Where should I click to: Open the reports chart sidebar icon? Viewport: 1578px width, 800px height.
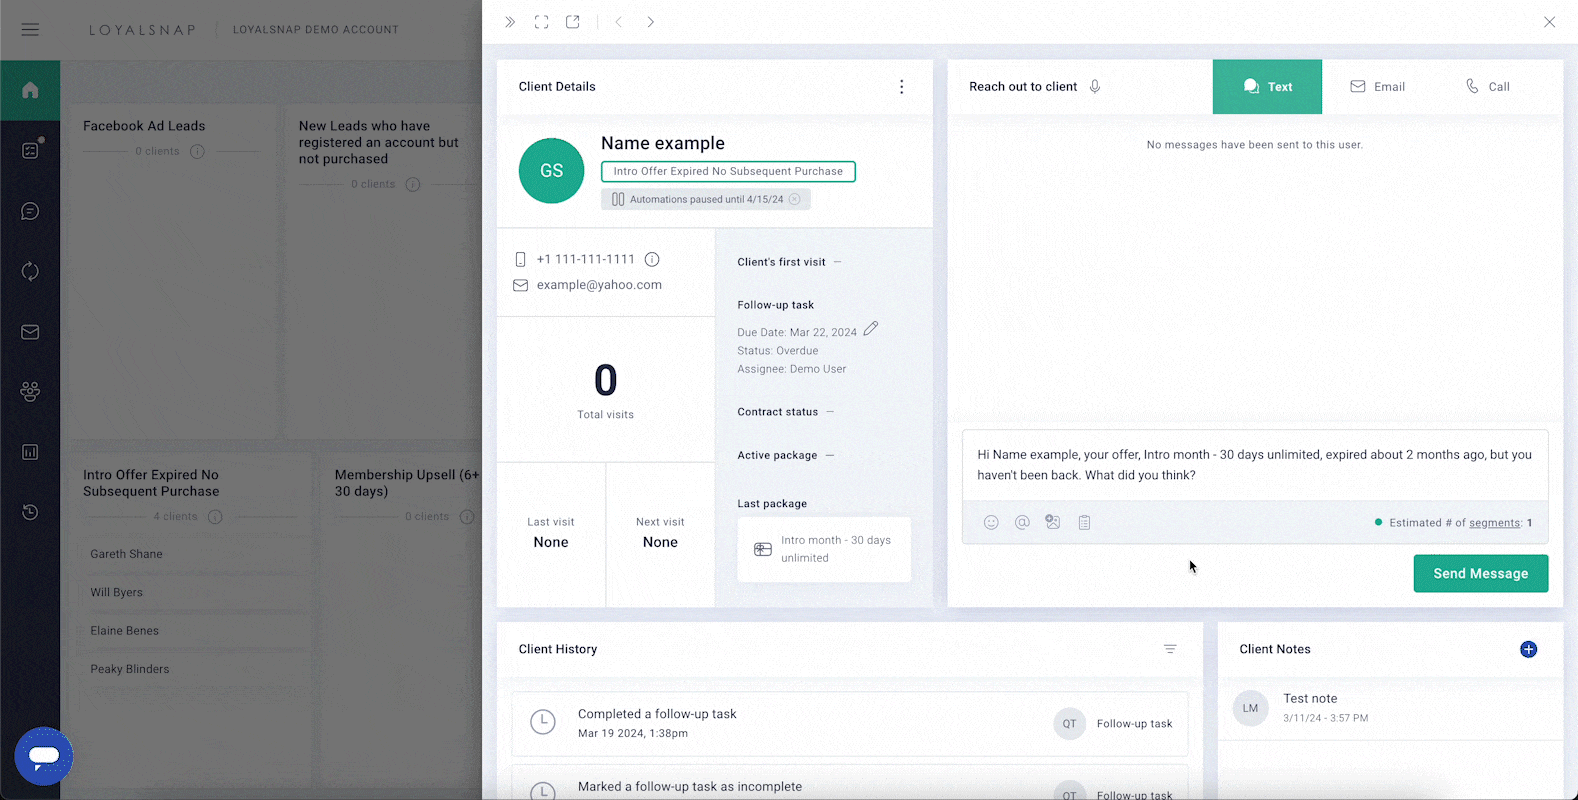(30, 452)
